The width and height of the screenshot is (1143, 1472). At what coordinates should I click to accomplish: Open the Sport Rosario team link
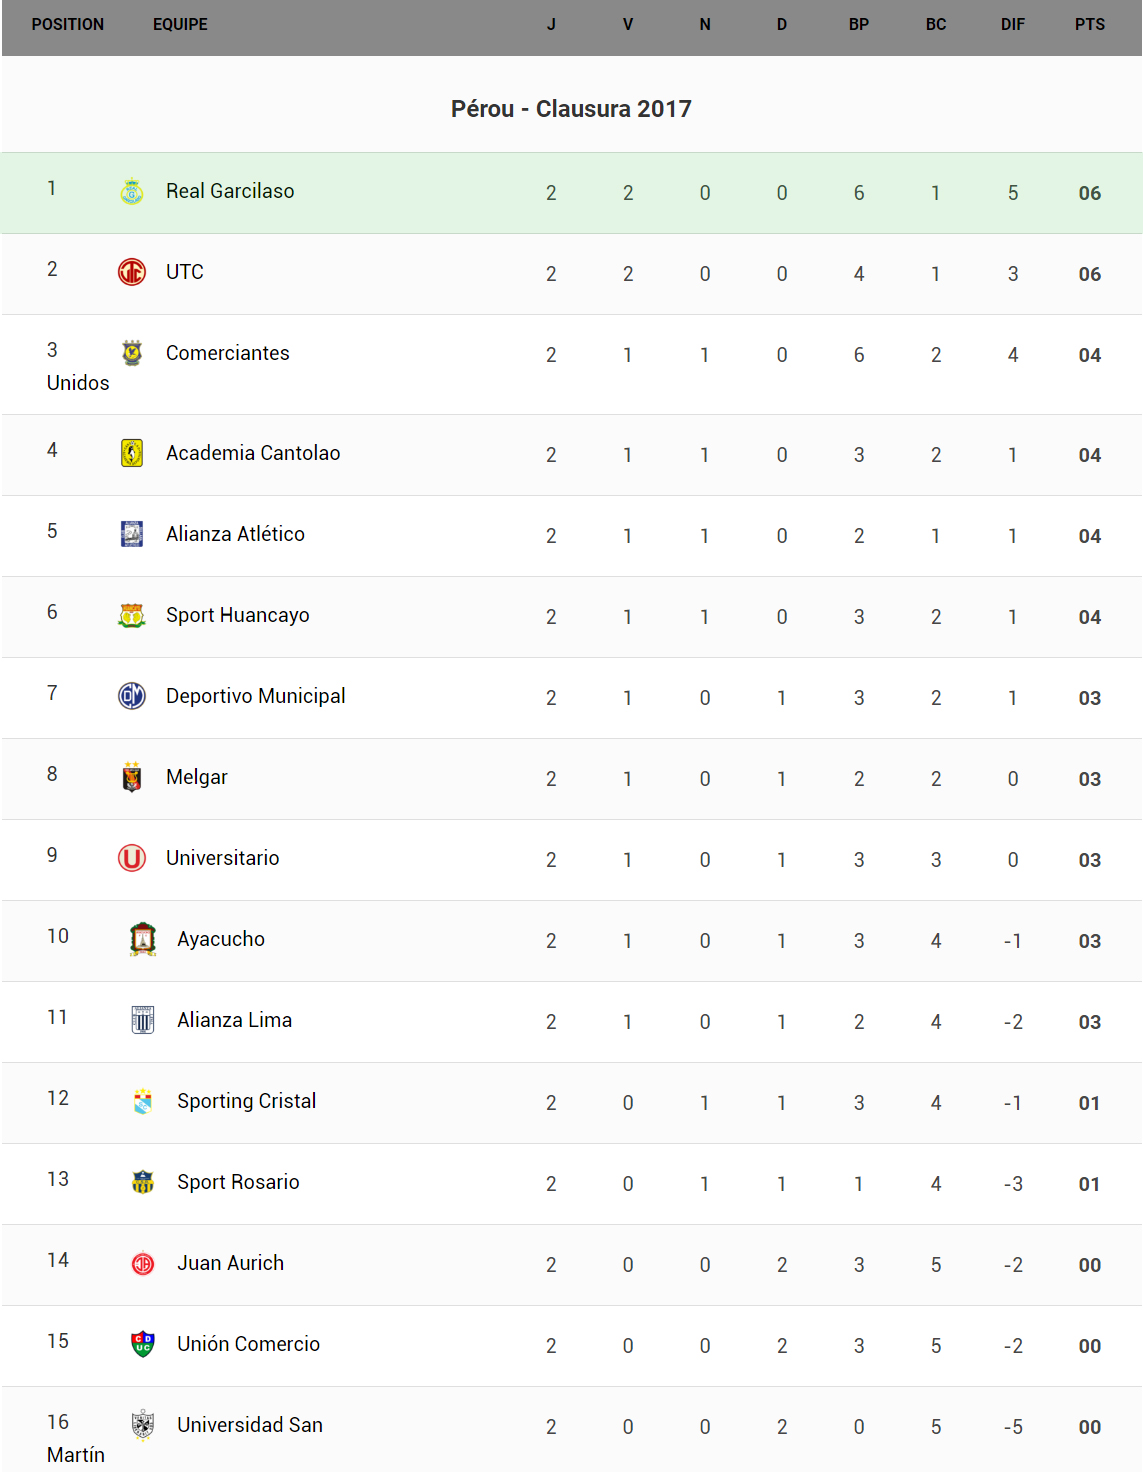click(x=238, y=1182)
